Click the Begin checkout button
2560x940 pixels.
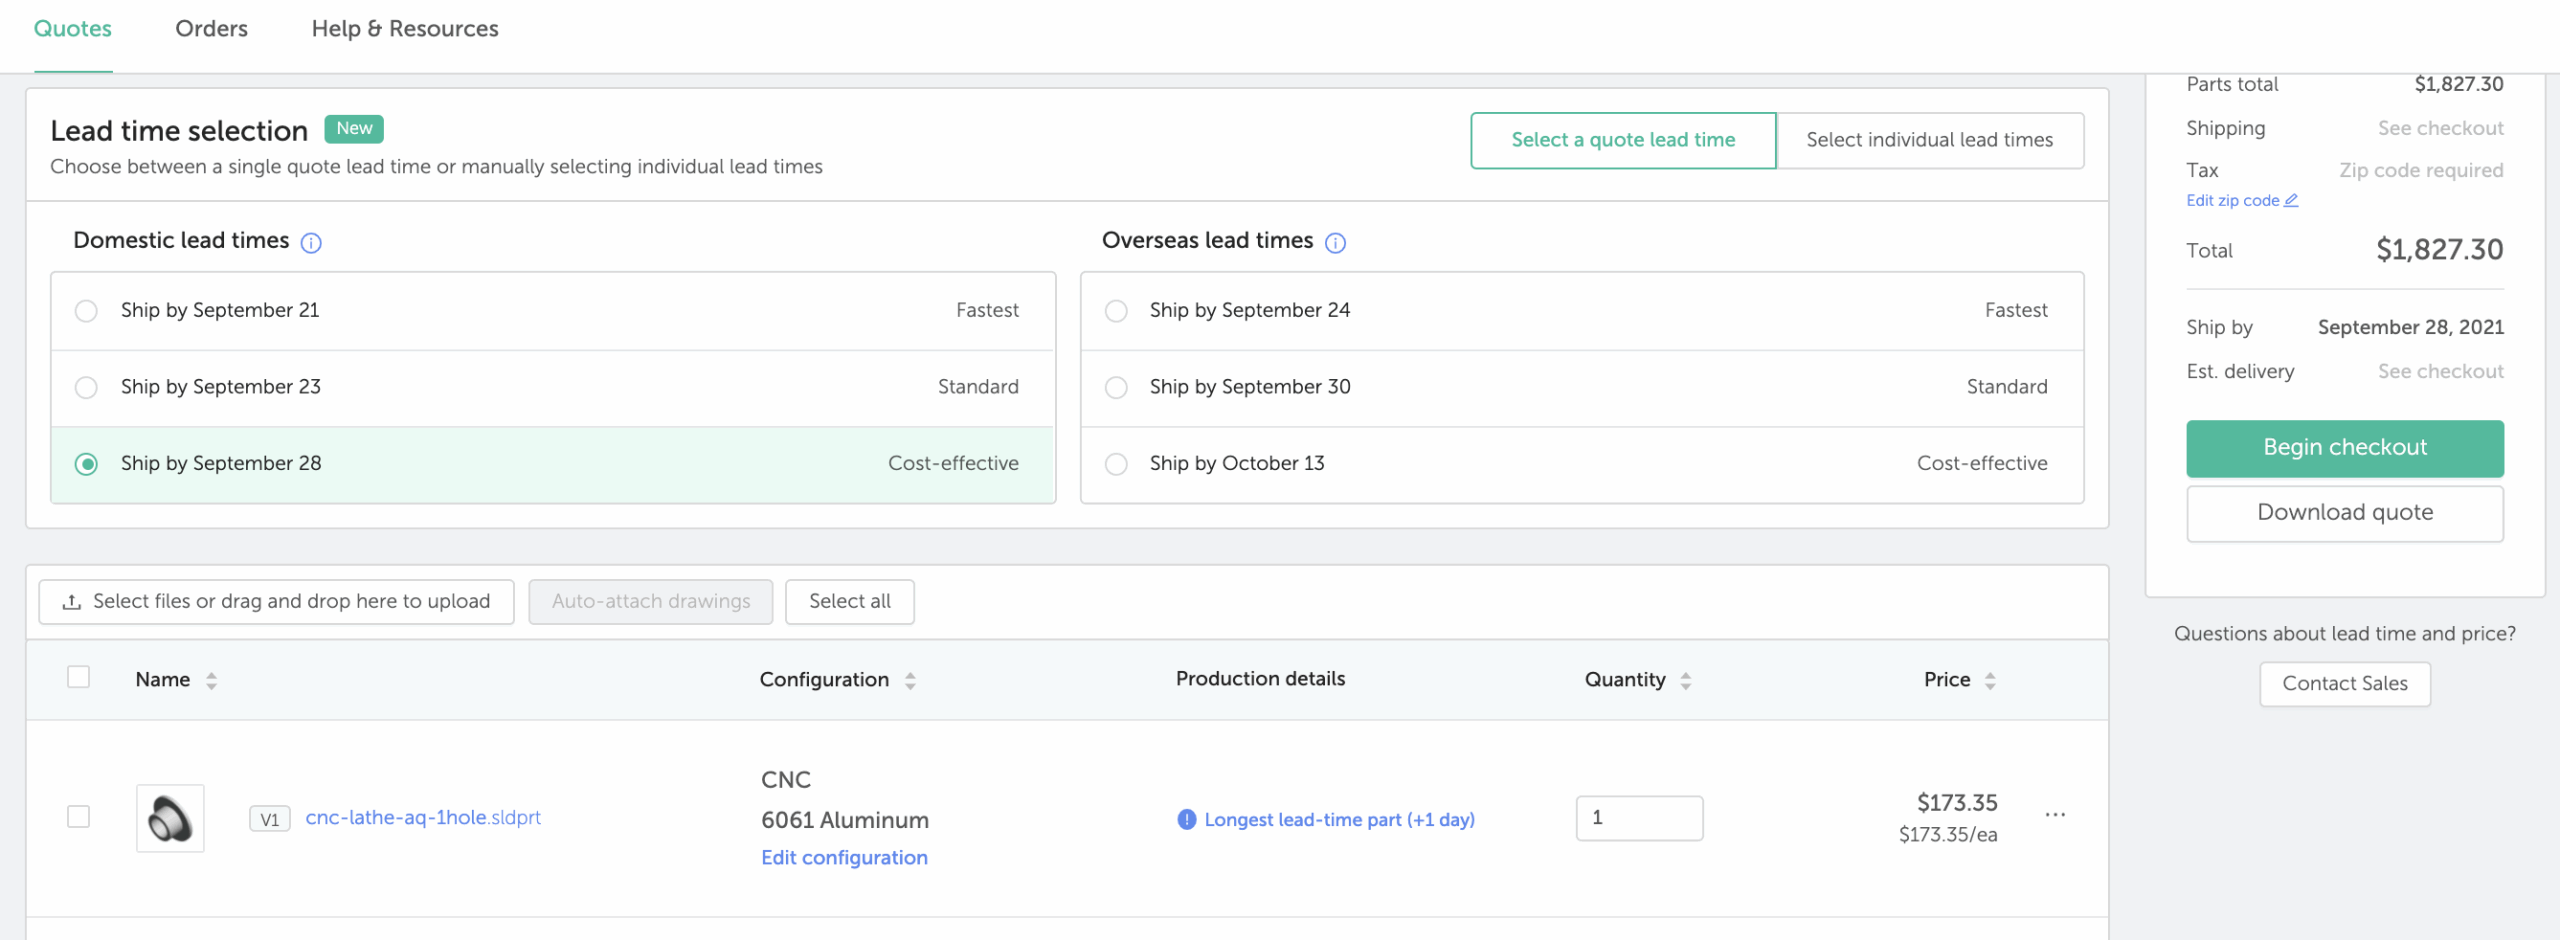coord(2344,448)
